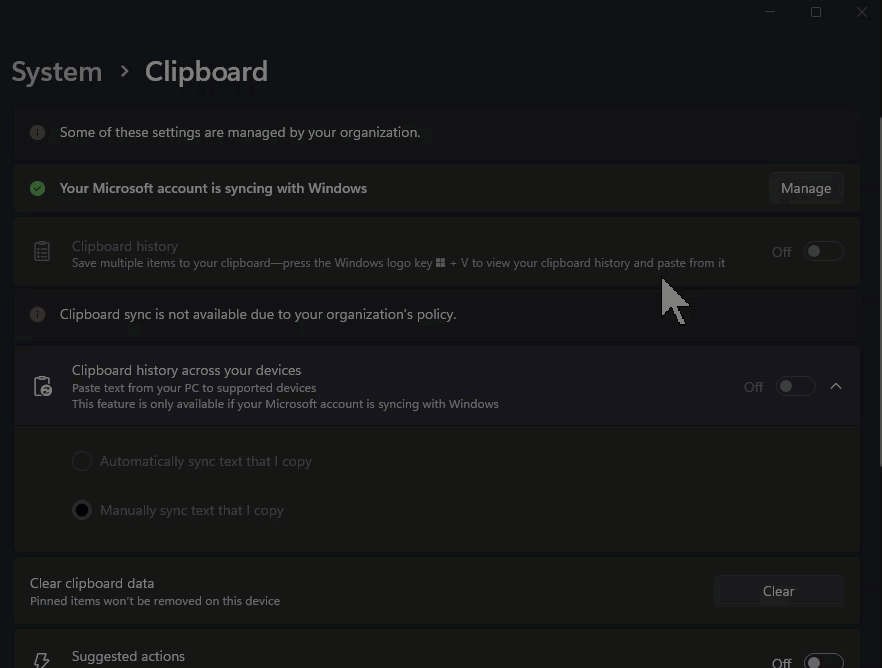Click the Clipboard history list icon

[x=42, y=251]
